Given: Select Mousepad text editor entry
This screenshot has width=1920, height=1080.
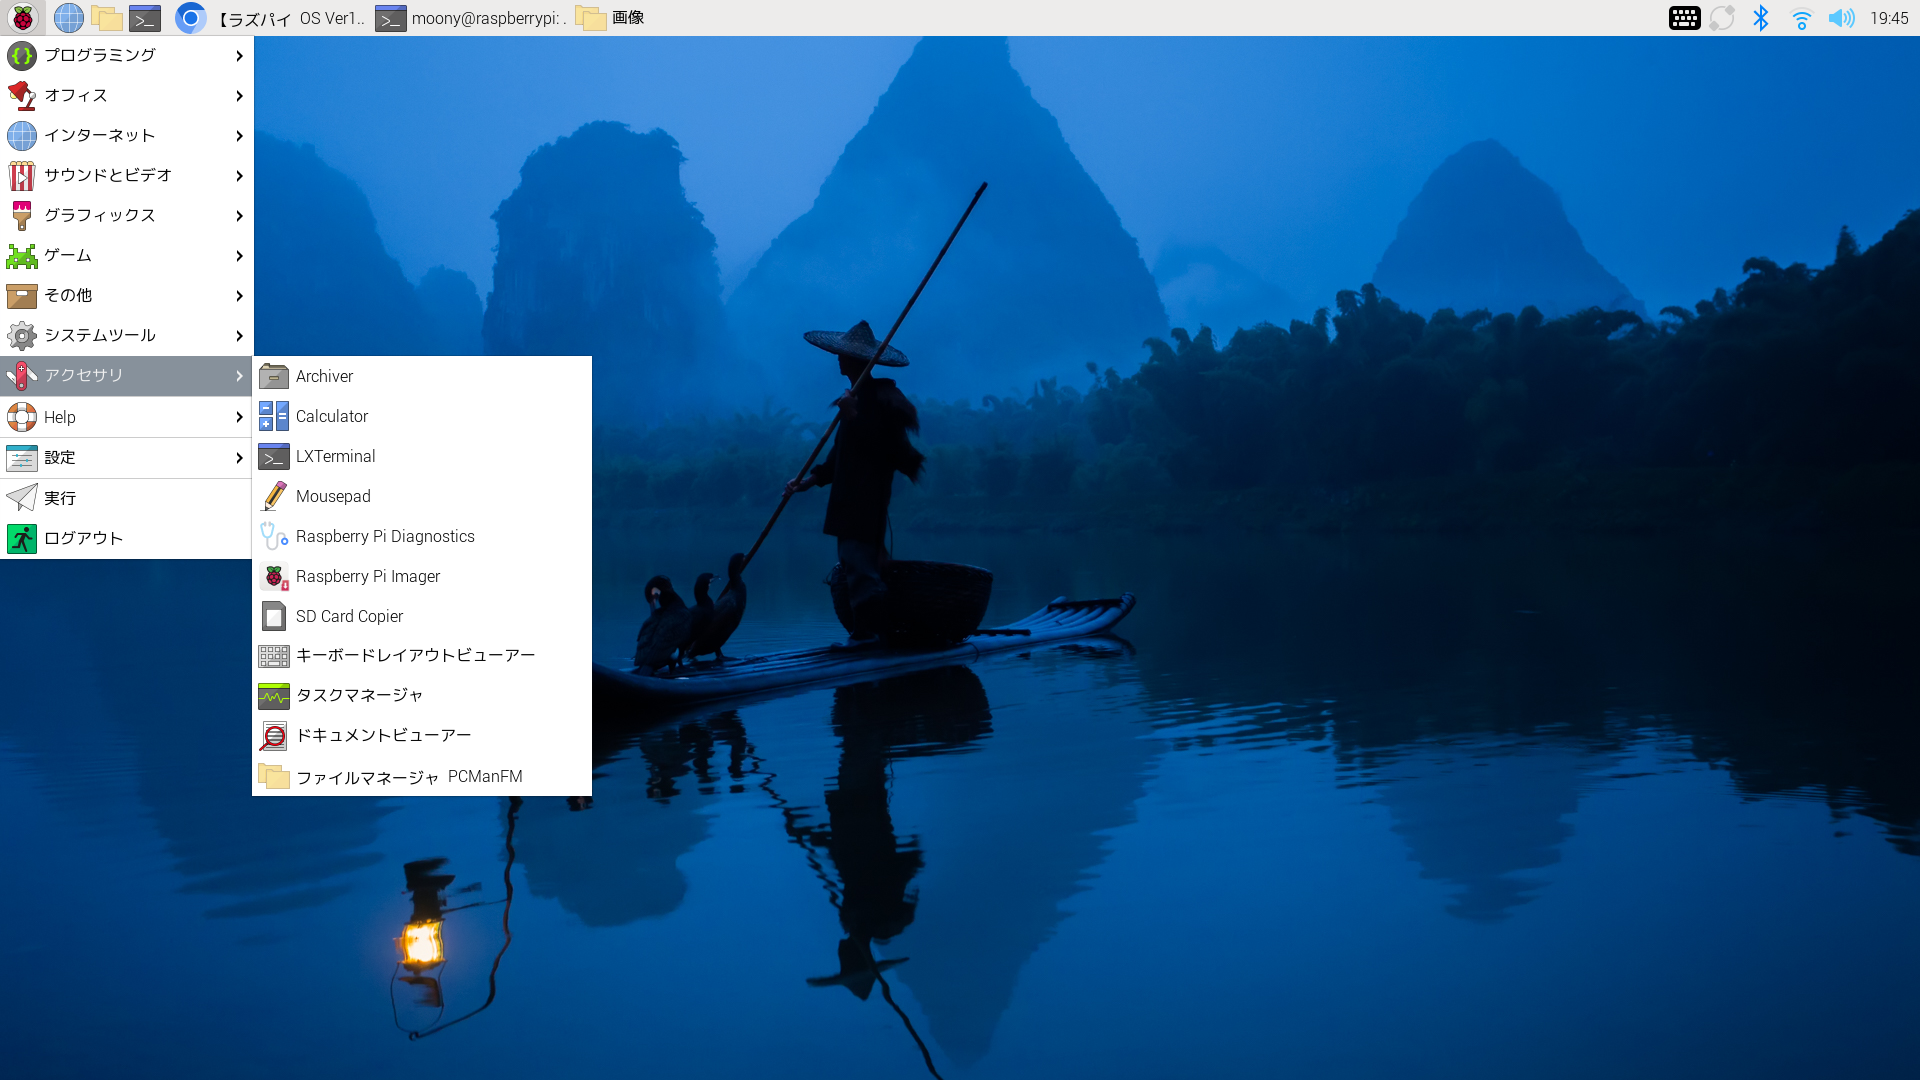Looking at the screenshot, I should tap(333, 496).
